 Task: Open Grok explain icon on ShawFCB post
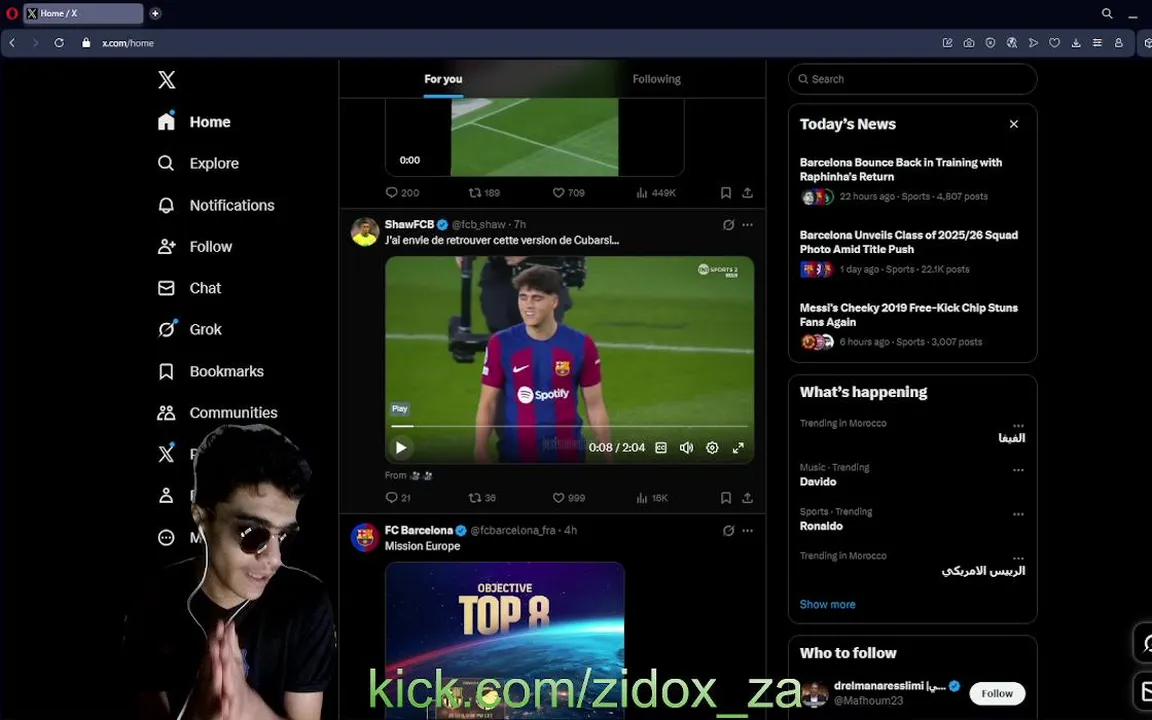coord(728,225)
